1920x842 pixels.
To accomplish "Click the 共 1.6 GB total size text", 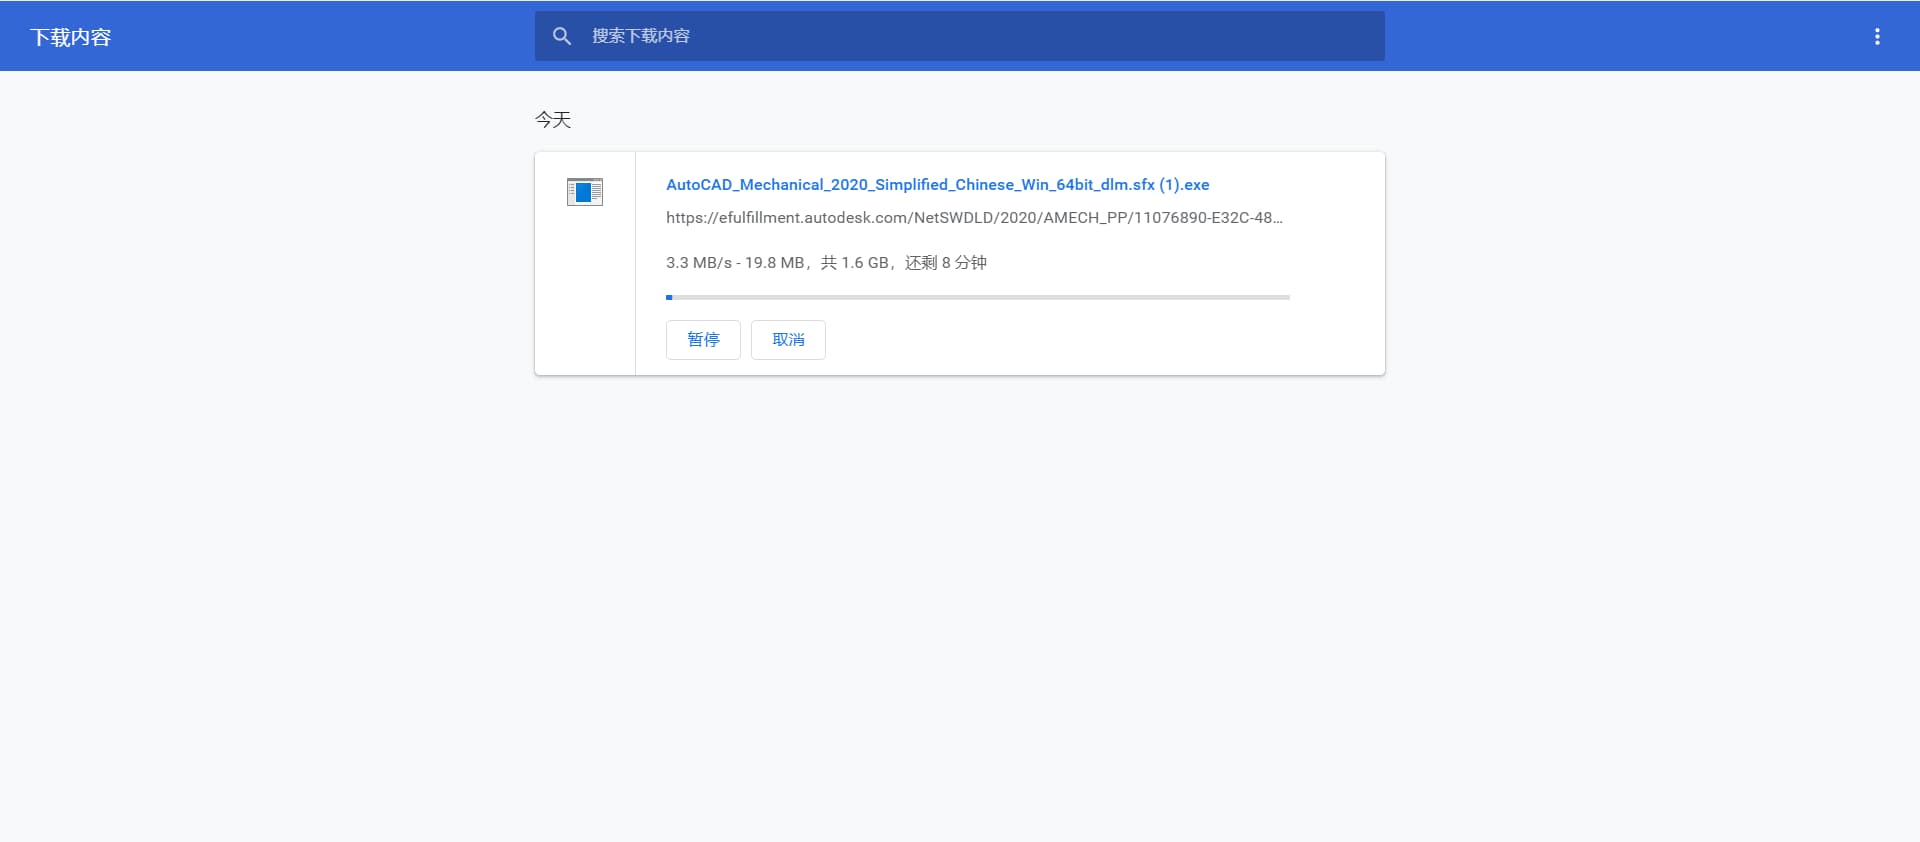I will 854,263.
